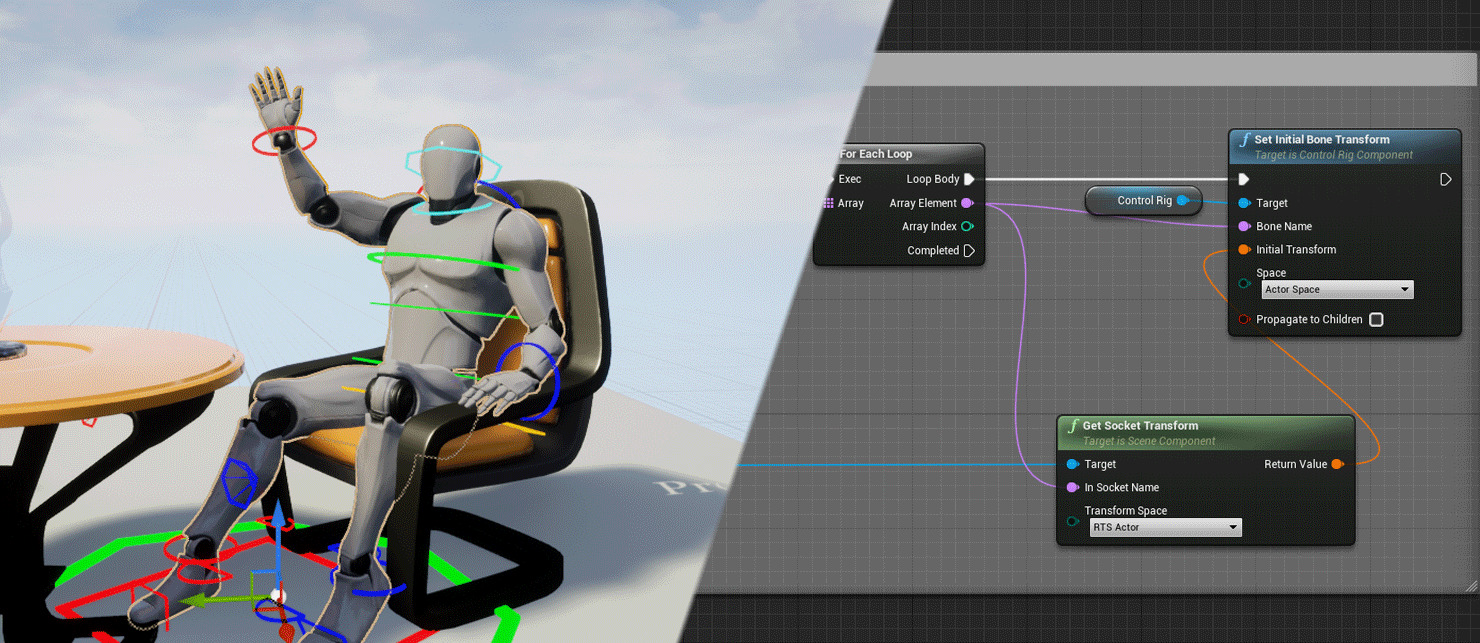Click the Control Rig variable output pin

pyautogui.click(x=1182, y=200)
